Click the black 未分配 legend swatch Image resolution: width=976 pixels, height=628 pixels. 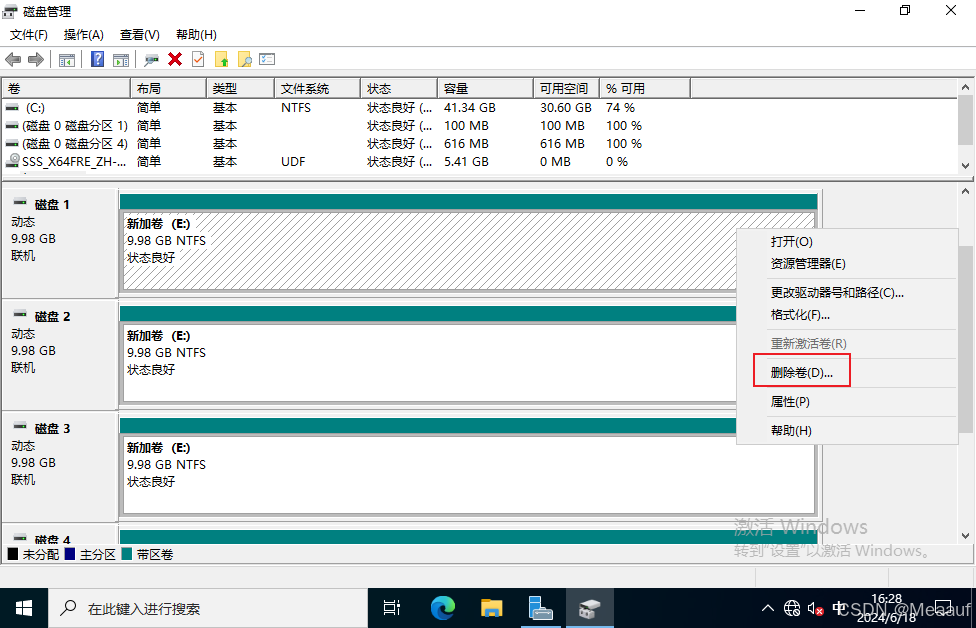click(x=12, y=554)
